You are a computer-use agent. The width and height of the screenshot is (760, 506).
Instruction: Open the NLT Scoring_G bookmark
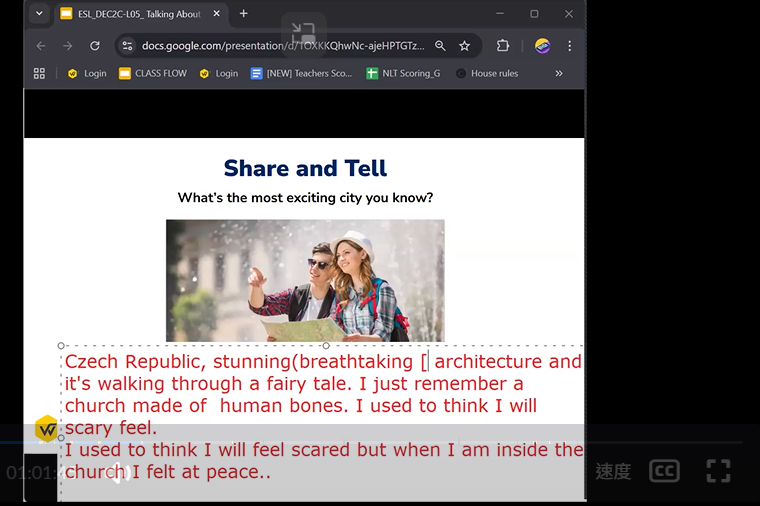[x=403, y=73]
